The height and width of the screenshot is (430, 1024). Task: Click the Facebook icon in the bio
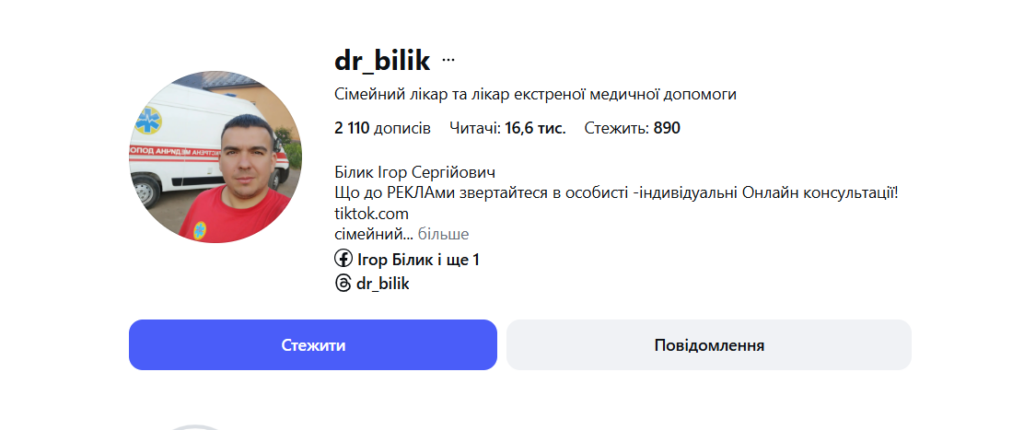click(x=343, y=260)
